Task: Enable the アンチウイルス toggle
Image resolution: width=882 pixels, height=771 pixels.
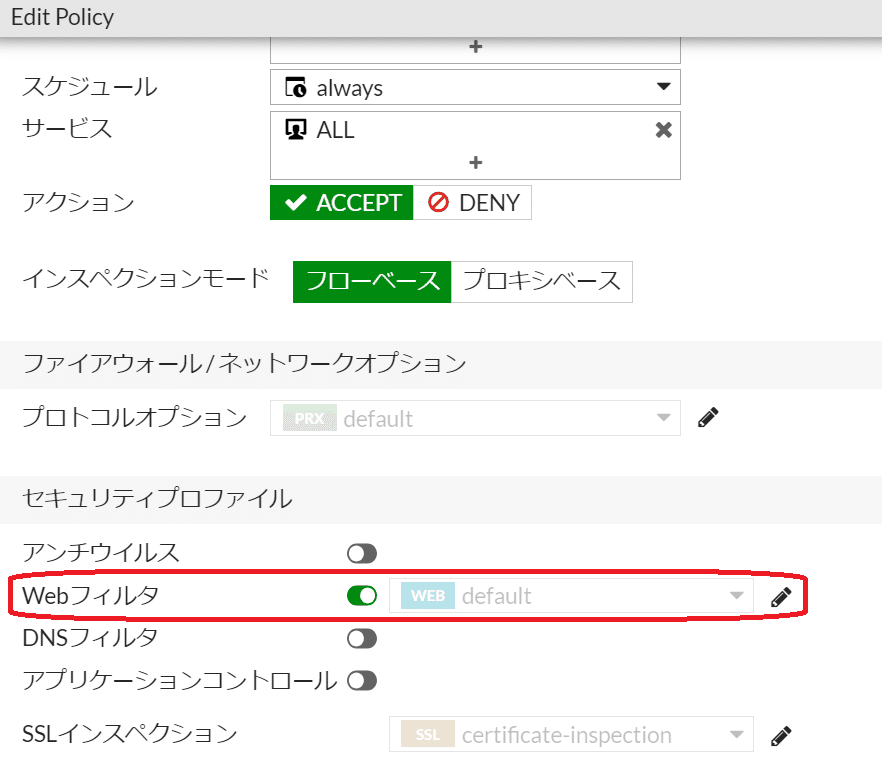Action: tap(362, 553)
